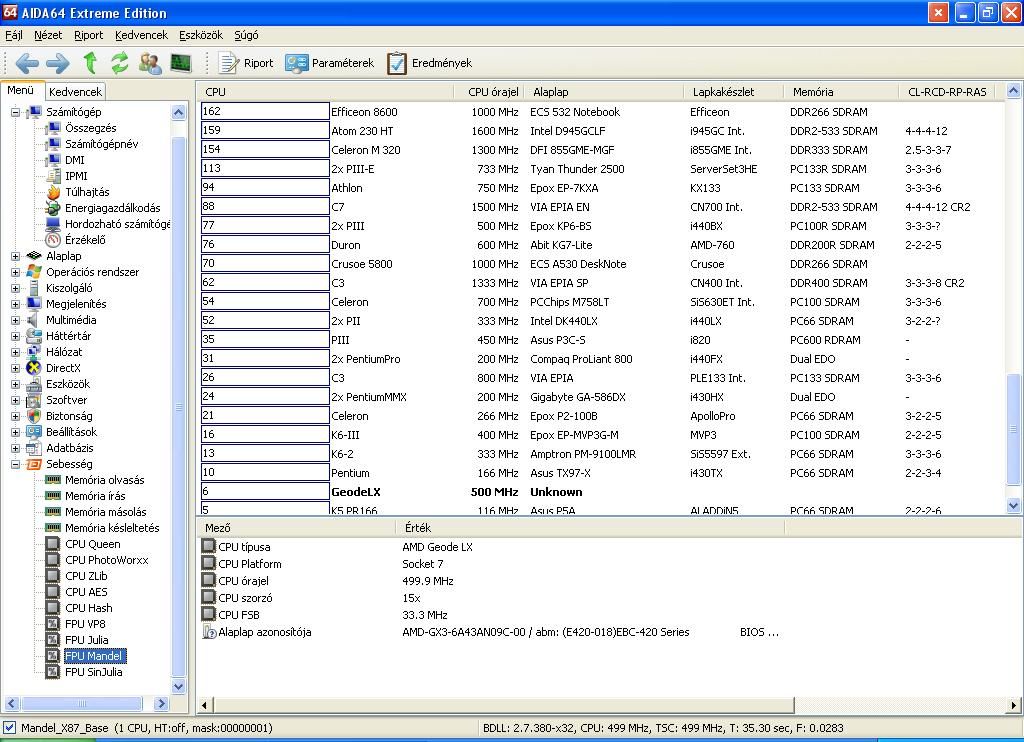Click the Back arrow toolbar icon
This screenshot has height=742, width=1024.
coord(27,63)
